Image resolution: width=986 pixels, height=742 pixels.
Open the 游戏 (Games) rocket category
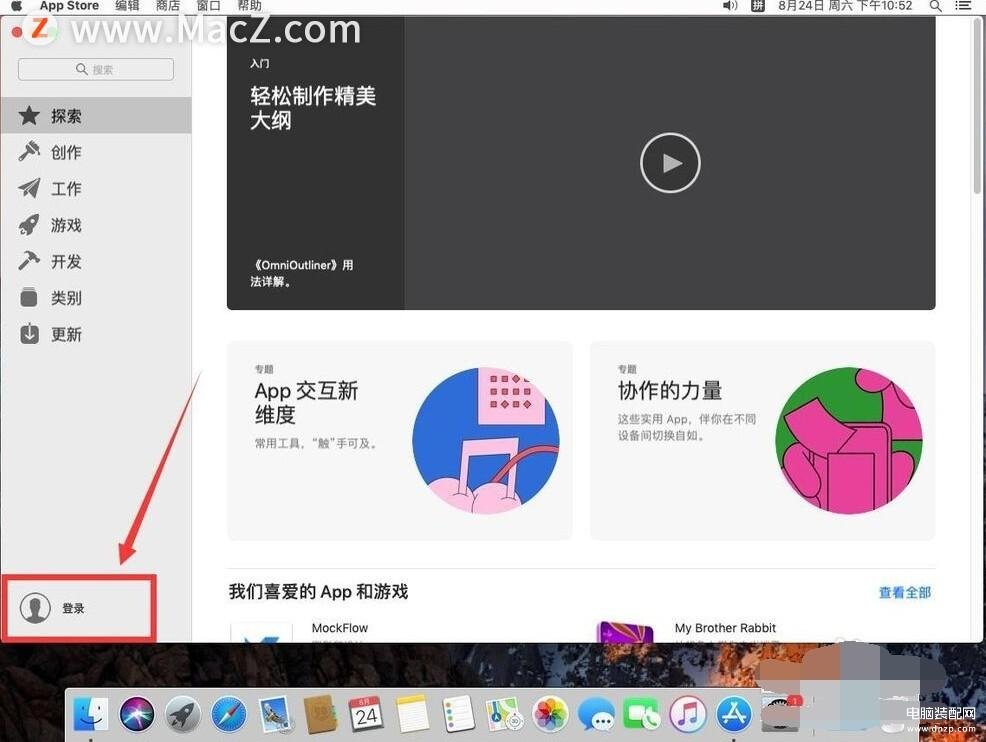pyautogui.click(x=66, y=225)
